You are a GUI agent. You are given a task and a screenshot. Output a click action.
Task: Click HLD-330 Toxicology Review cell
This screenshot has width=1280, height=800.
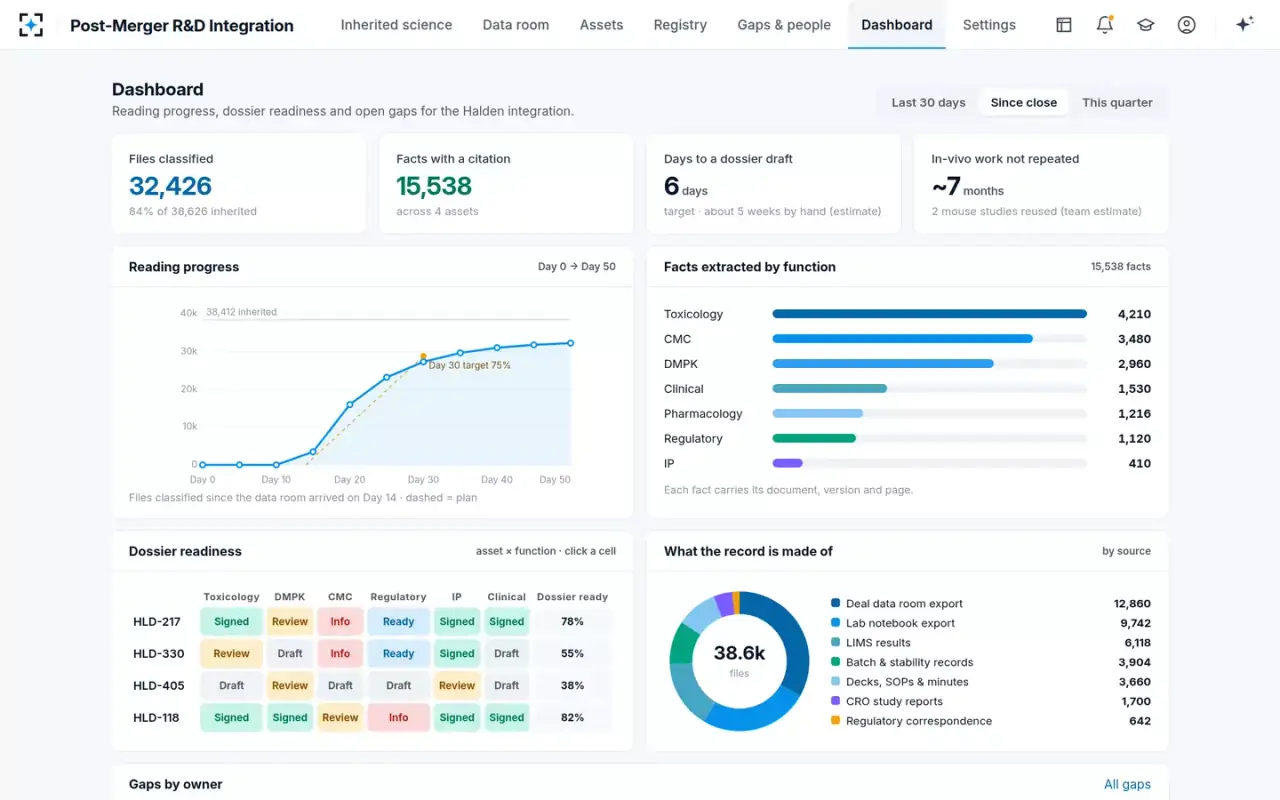click(x=231, y=653)
